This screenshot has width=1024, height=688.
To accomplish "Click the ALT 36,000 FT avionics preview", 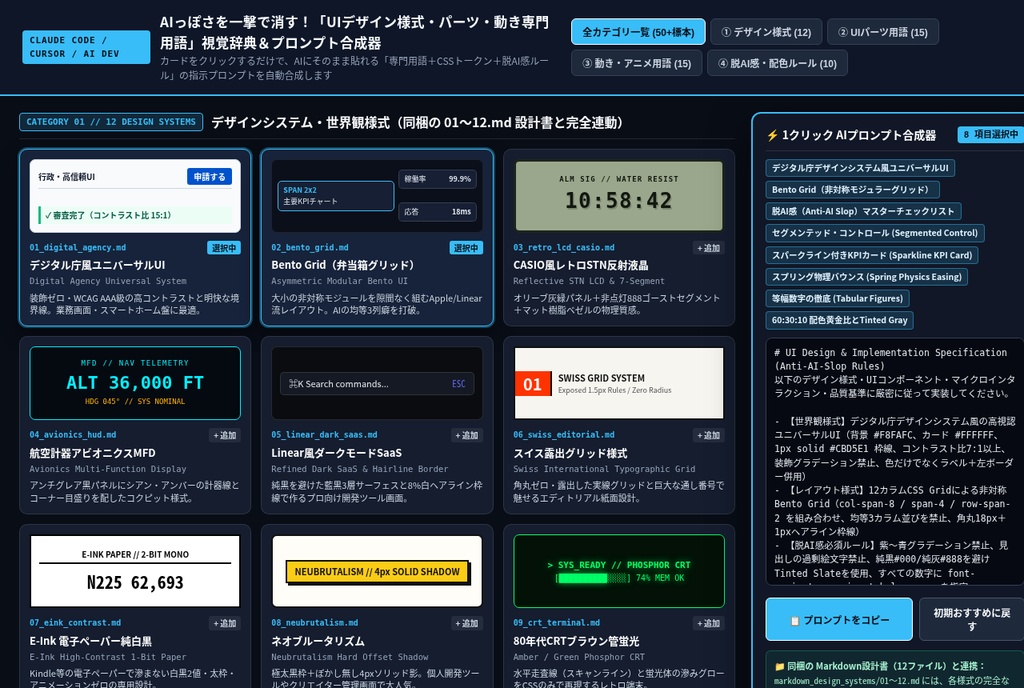I will click(135, 383).
